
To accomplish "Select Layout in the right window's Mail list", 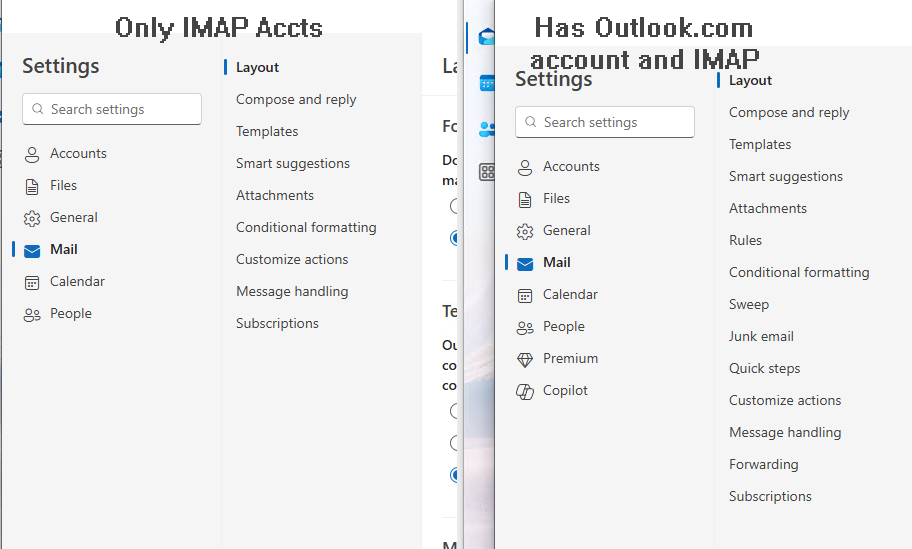I will 750,80.
